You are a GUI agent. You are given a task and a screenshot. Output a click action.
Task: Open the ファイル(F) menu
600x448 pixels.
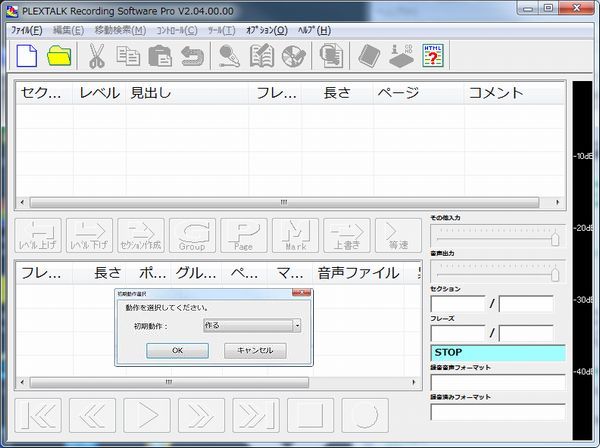pos(26,30)
